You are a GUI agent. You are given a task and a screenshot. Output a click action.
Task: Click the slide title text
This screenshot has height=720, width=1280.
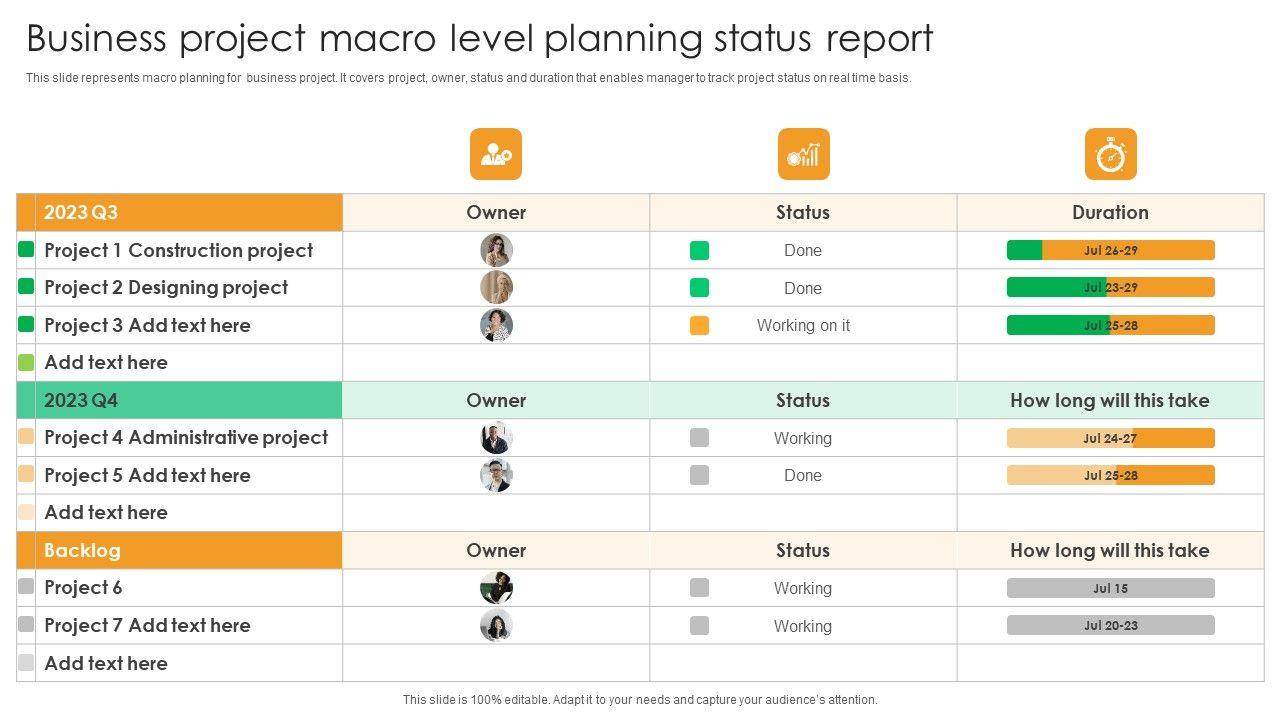point(479,38)
